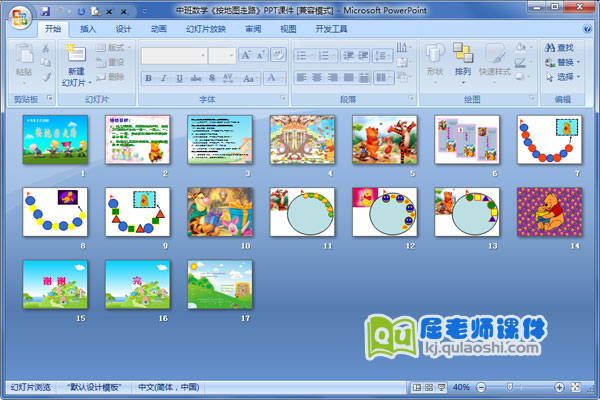Viewport: 600px width, 400px height.
Task: Click zoom in plus button
Action: (x=559, y=387)
